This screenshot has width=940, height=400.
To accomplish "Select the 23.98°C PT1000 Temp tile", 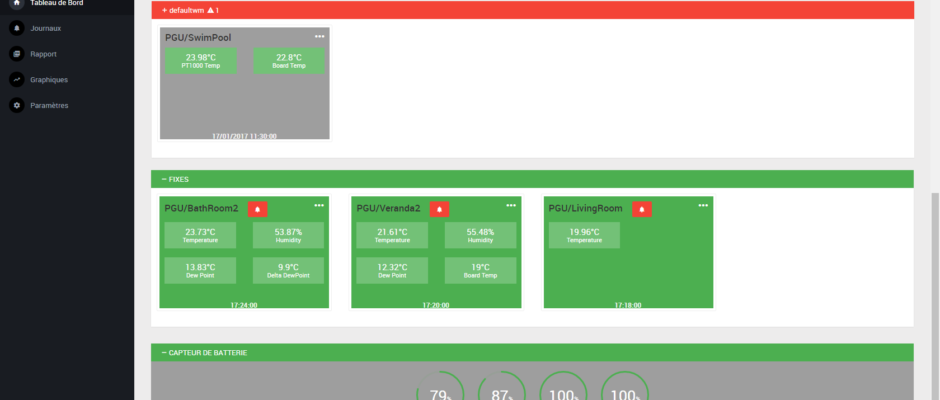I will (x=201, y=61).
